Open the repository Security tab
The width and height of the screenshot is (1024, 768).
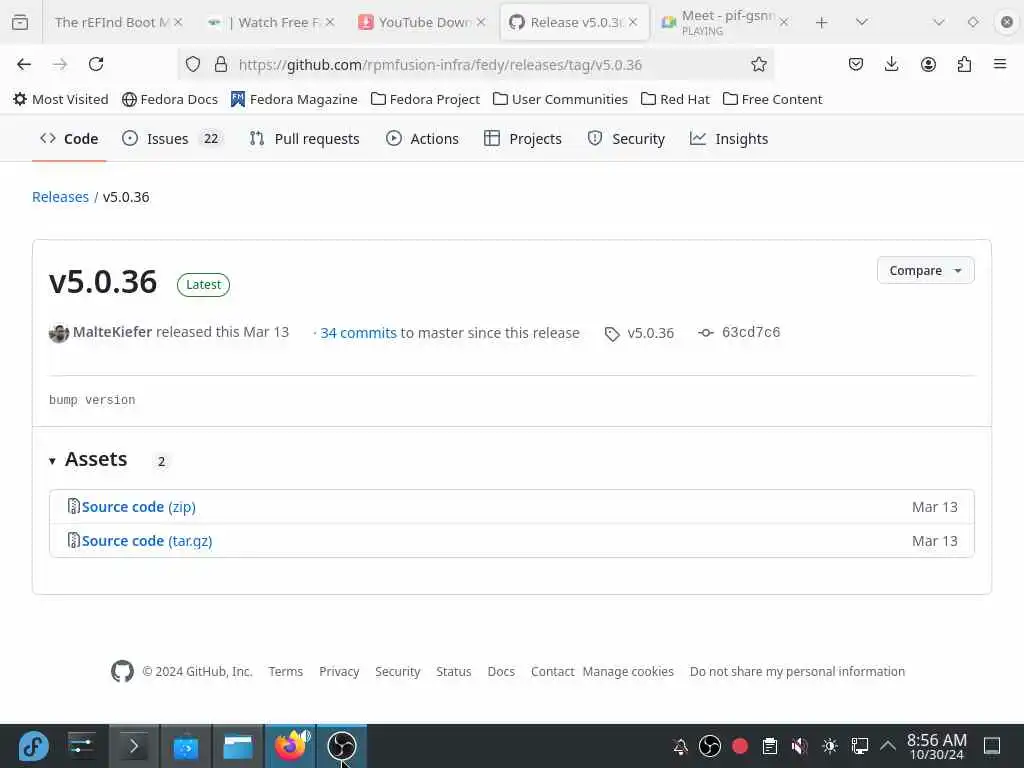[x=626, y=138]
